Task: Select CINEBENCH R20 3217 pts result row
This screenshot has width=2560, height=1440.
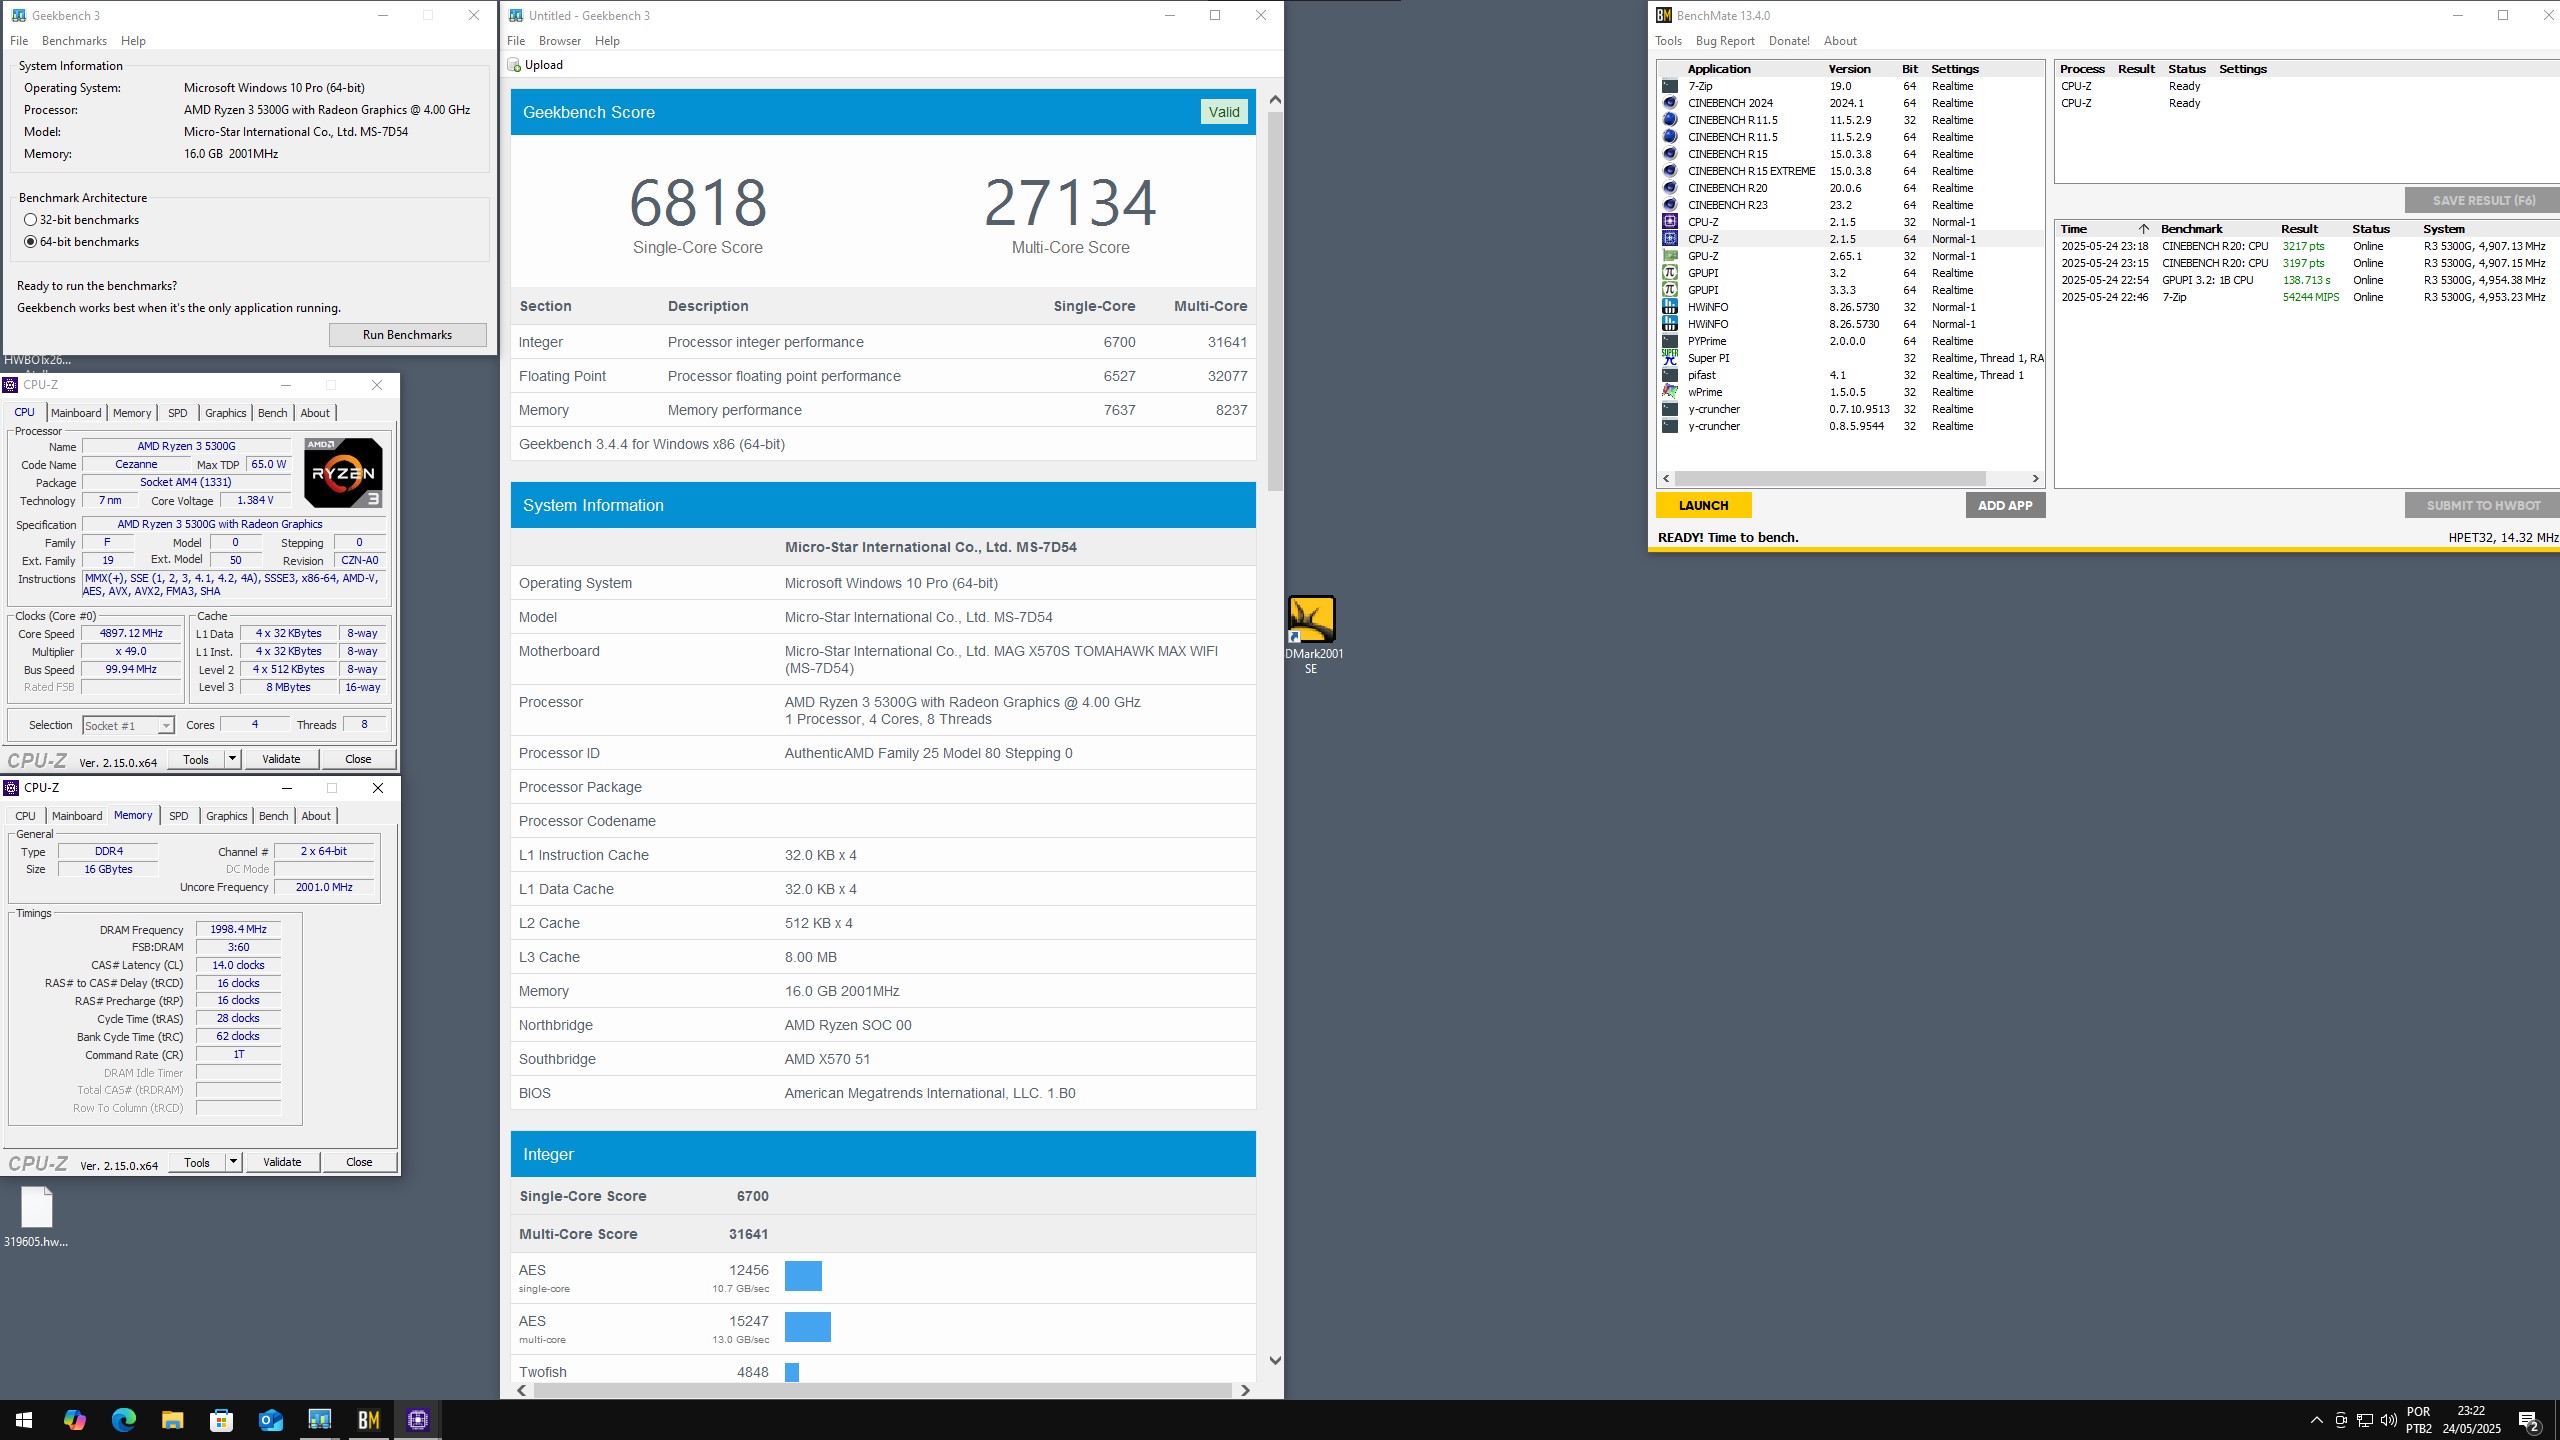Action: [2306, 246]
